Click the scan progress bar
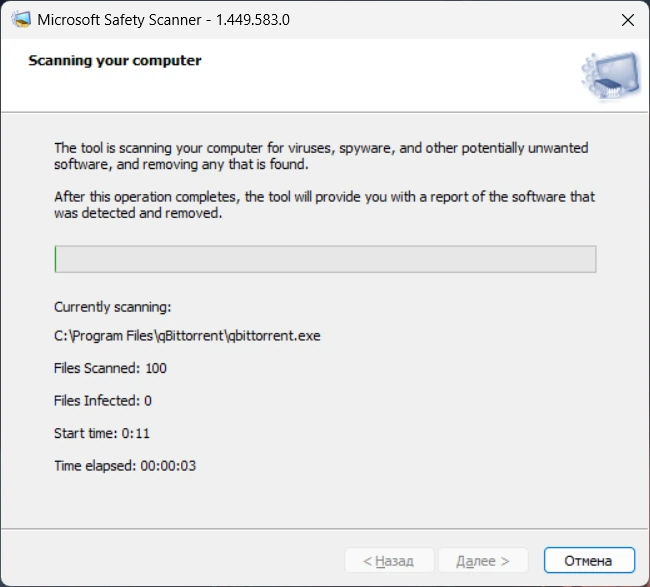The height and width of the screenshot is (587, 650). pos(325,259)
